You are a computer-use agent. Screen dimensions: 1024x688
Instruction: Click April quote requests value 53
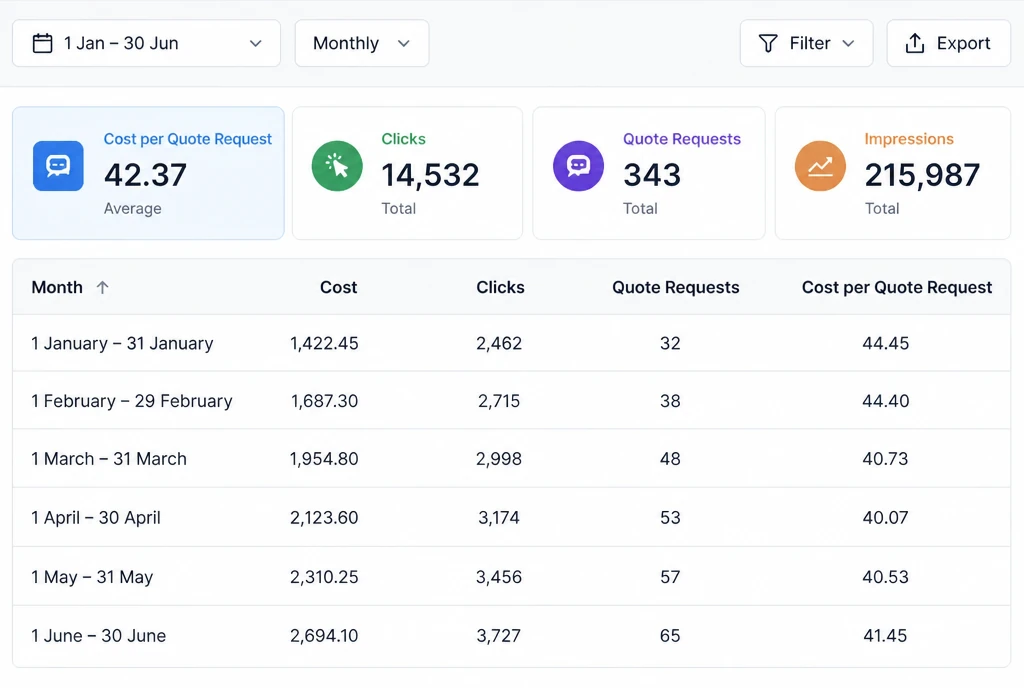pyautogui.click(x=670, y=518)
